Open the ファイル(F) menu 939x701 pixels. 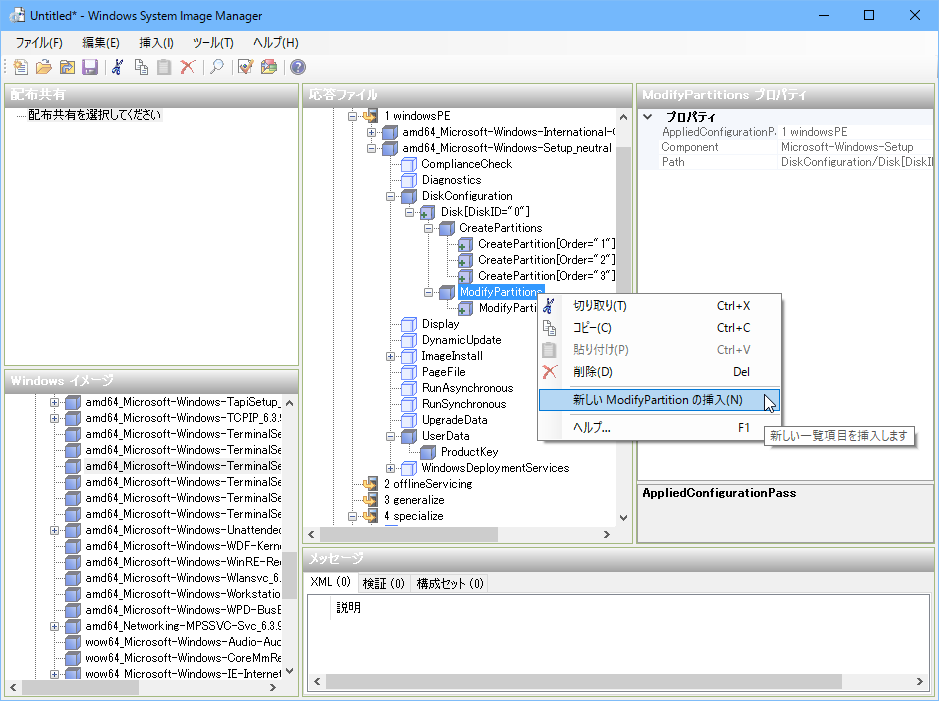click(39, 43)
